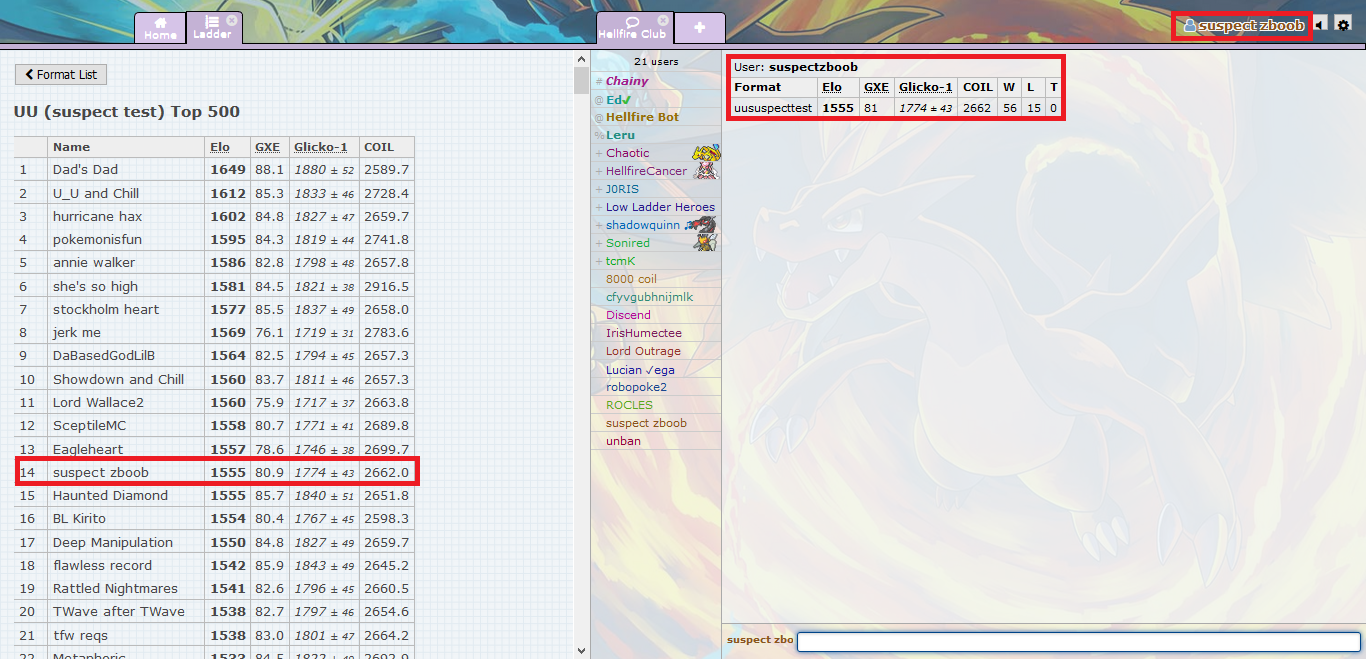This screenshot has width=1366, height=659.
Task: Click user Hellfire Bot in list
Action: point(642,117)
